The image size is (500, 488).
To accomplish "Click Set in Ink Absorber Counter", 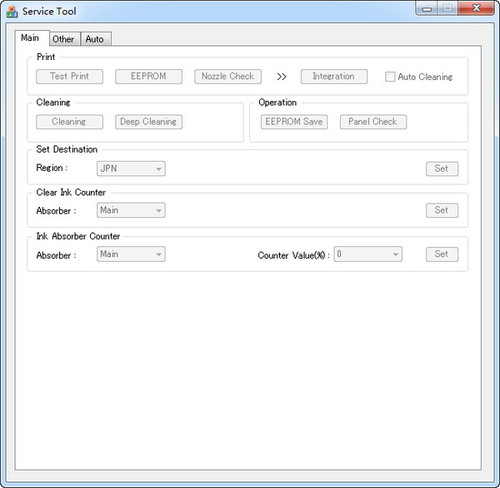I will 442,254.
